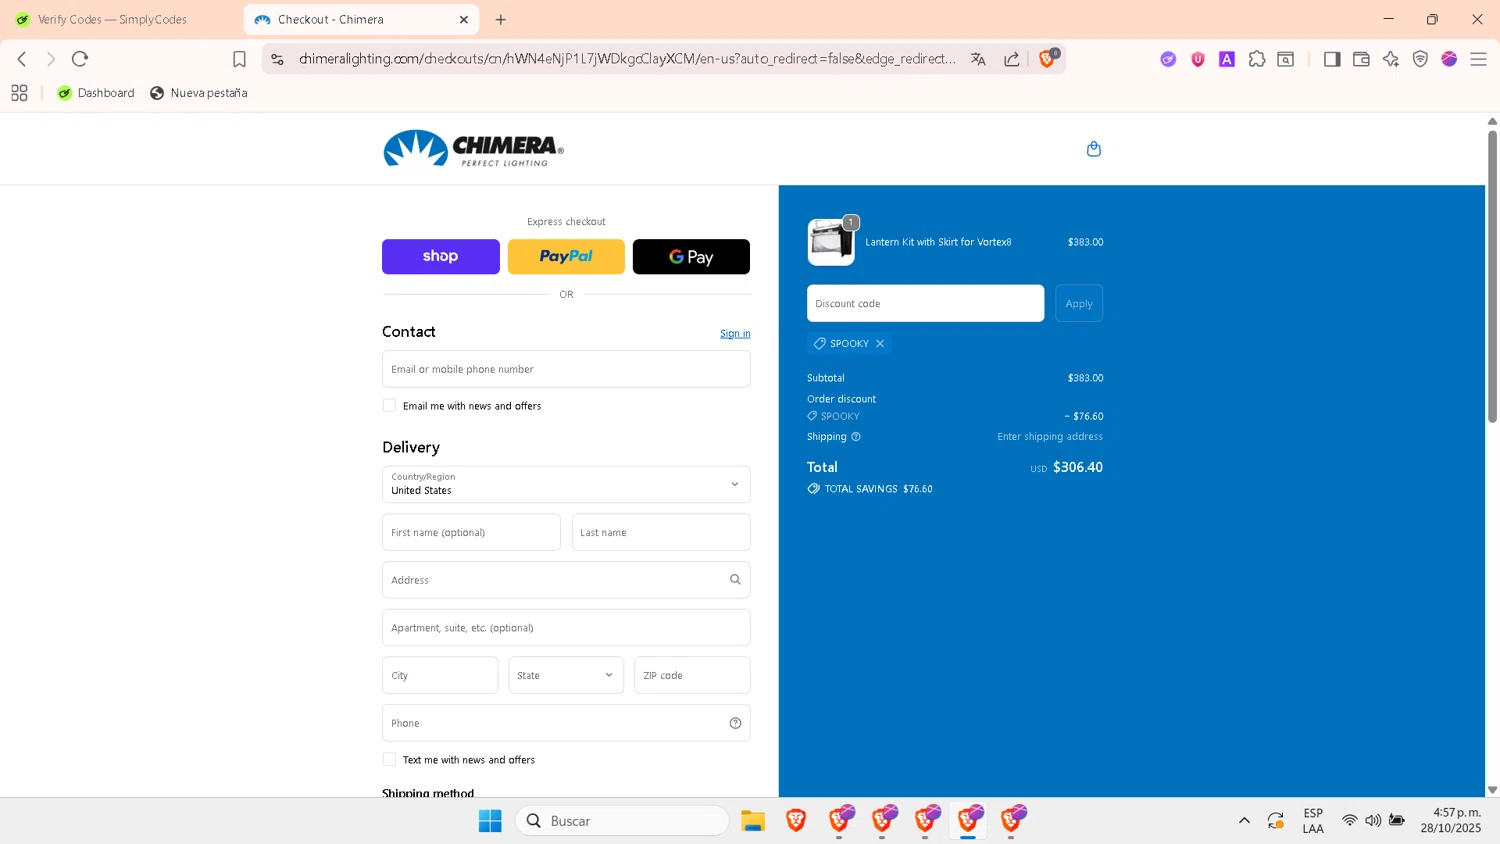1500x844 pixels.
Task: Open the browser hamburger menu
Action: [1478, 59]
